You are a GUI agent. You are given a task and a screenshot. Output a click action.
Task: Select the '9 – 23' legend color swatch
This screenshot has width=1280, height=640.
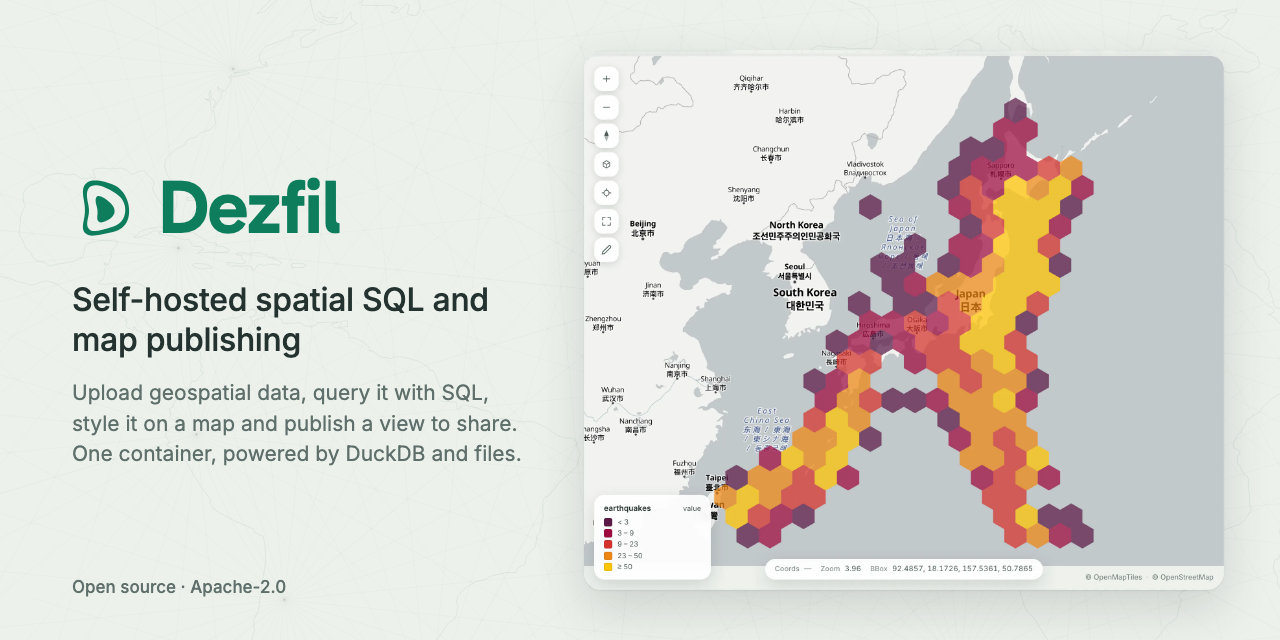[608, 544]
